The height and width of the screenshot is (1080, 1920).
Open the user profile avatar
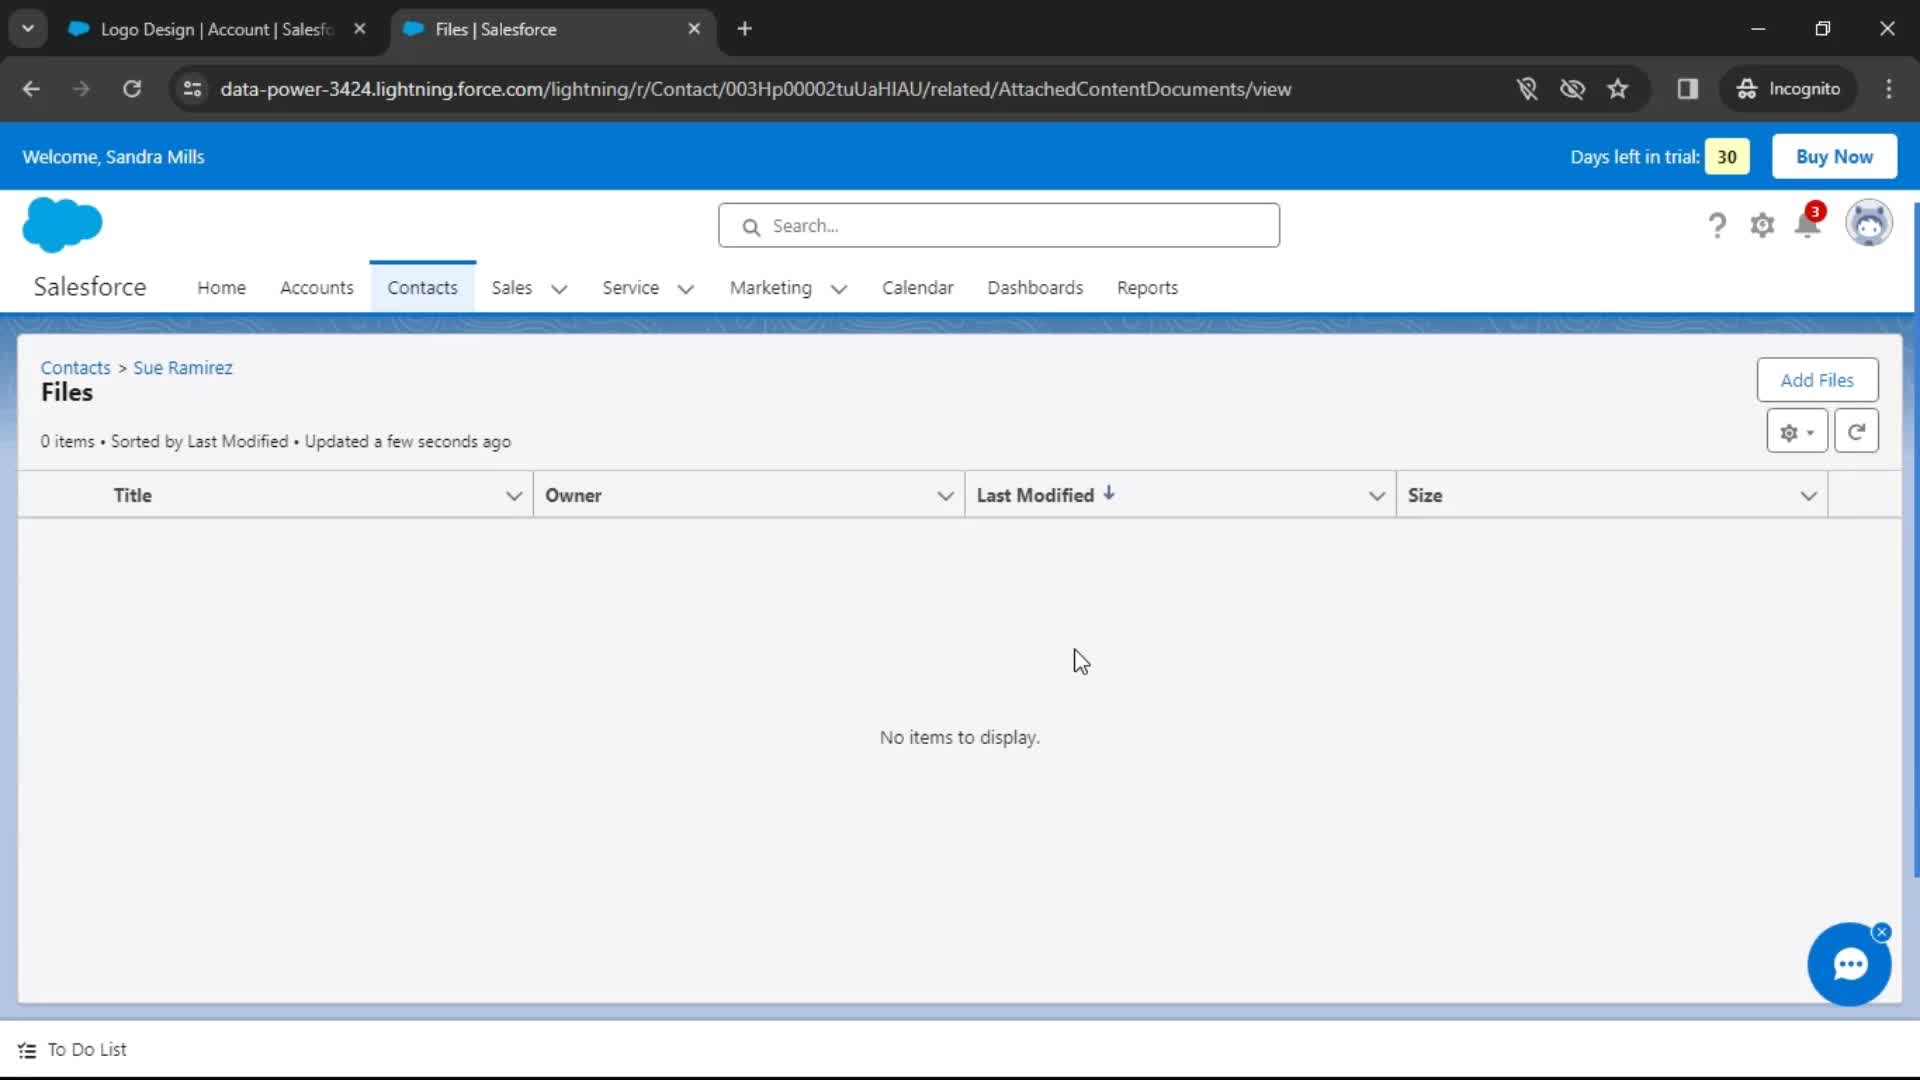coord(1868,223)
